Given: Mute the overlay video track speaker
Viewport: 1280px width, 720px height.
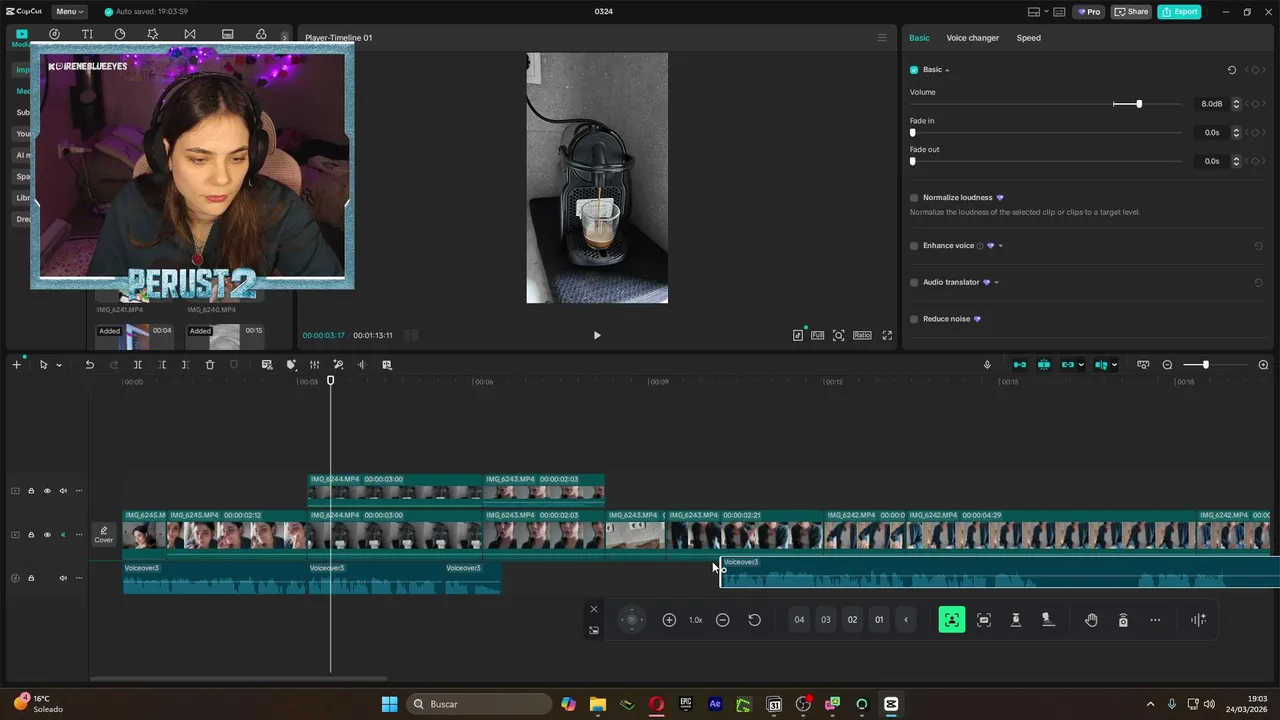Looking at the screenshot, I should pos(63,491).
